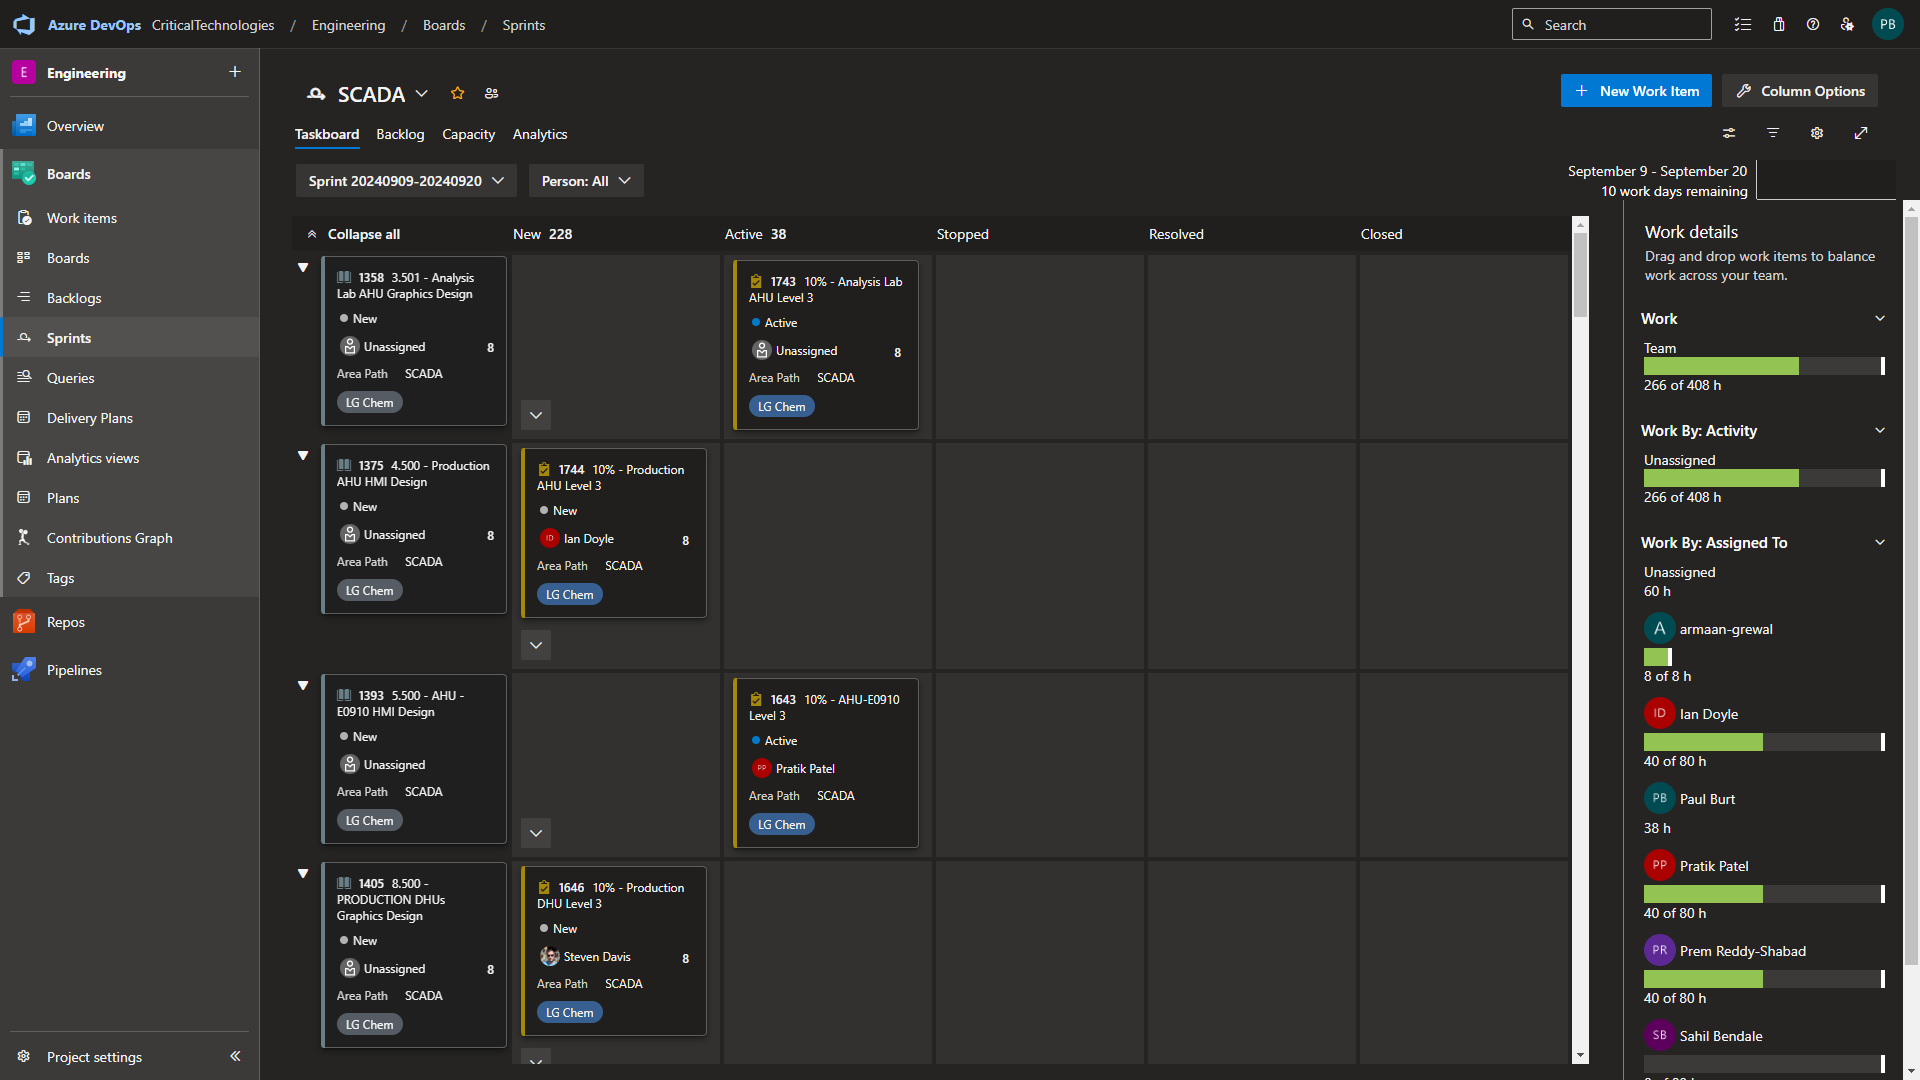The height and width of the screenshot is (1080, 1920).
Task: Collapse the Work By: Activity section
Action: pos(1880,431)
